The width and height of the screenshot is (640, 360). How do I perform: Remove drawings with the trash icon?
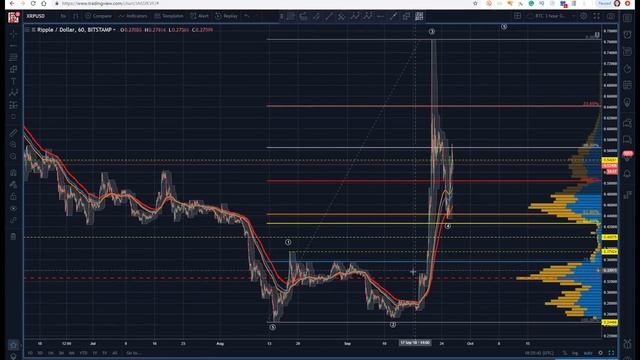[13, 236]
